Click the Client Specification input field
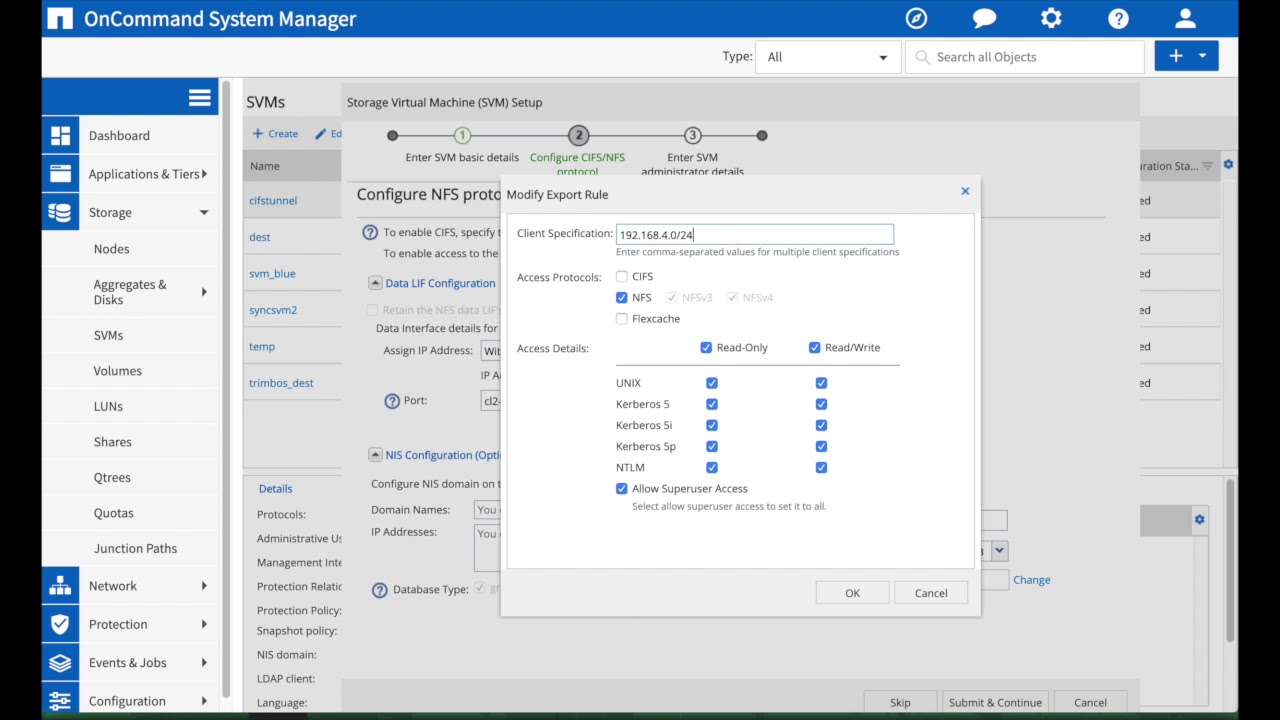 pos(755,234)
